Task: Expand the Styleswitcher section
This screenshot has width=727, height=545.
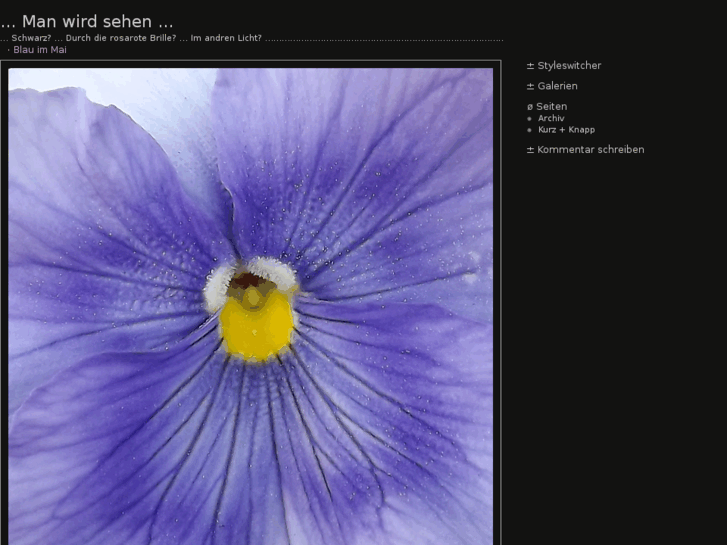Action: tap(569, 66)
